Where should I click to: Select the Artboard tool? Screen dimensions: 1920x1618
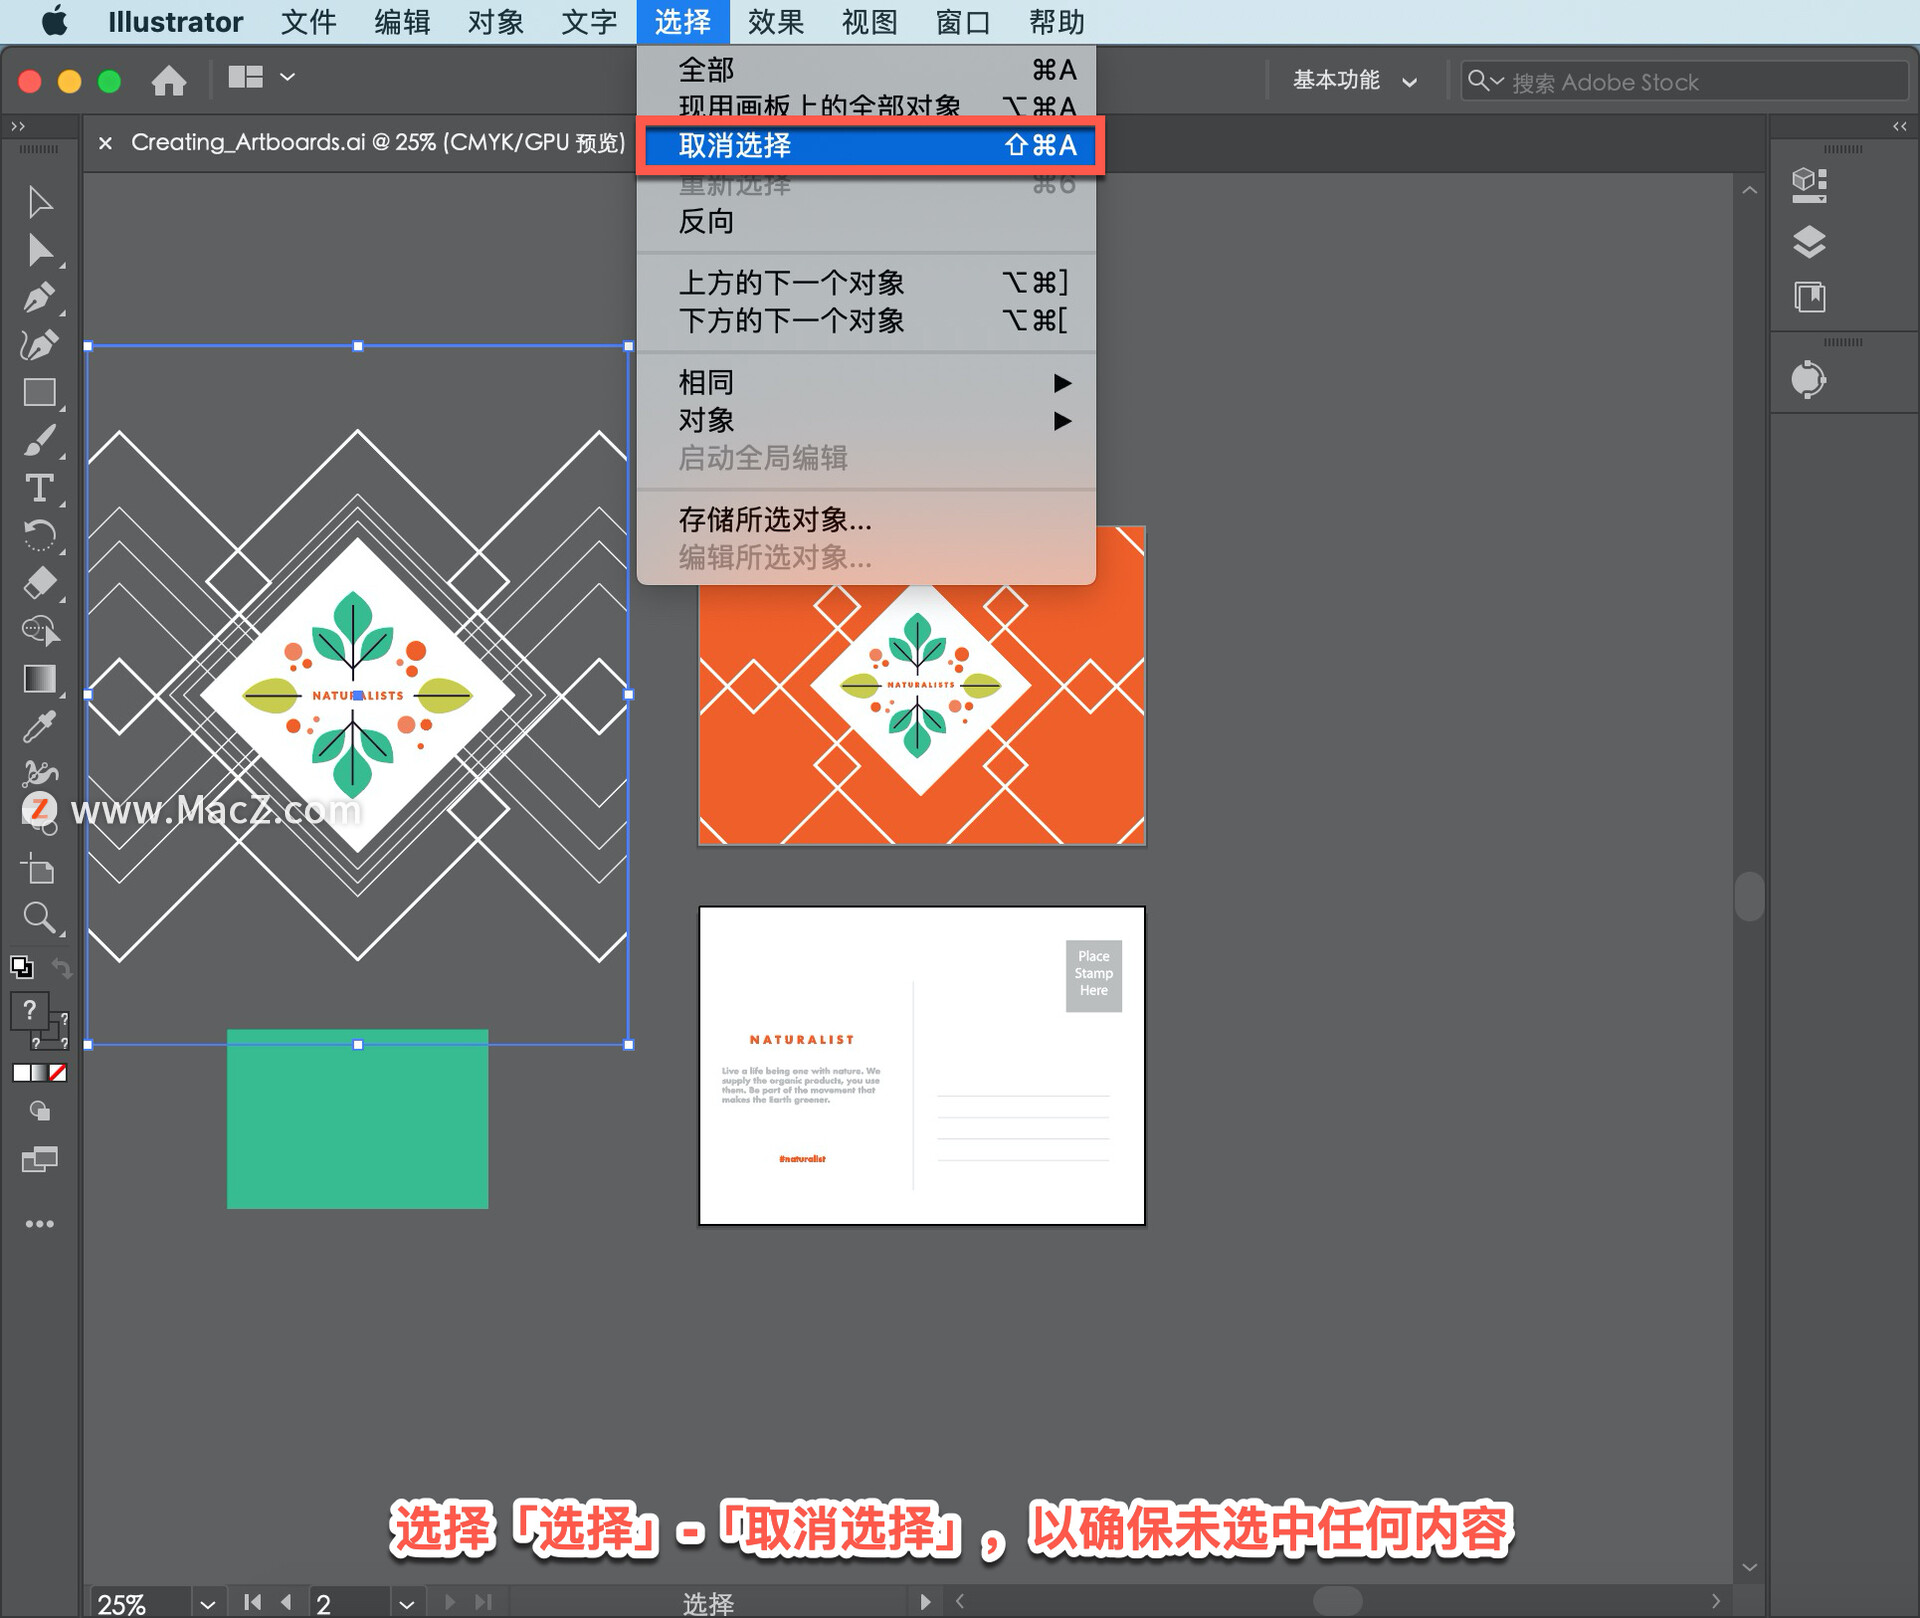(39, 869)
